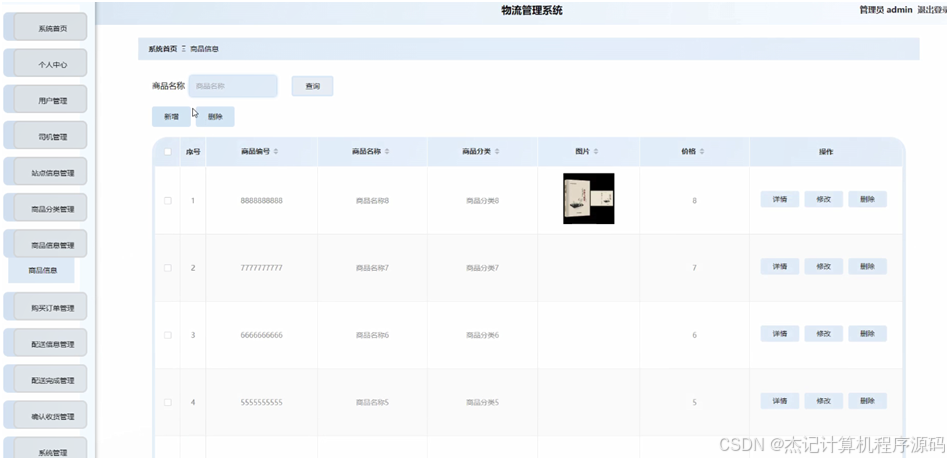This screenshot has width=949, height=460.
Task: Expand 用户管理 sidebar menu
Action: (x=50, y=100)
